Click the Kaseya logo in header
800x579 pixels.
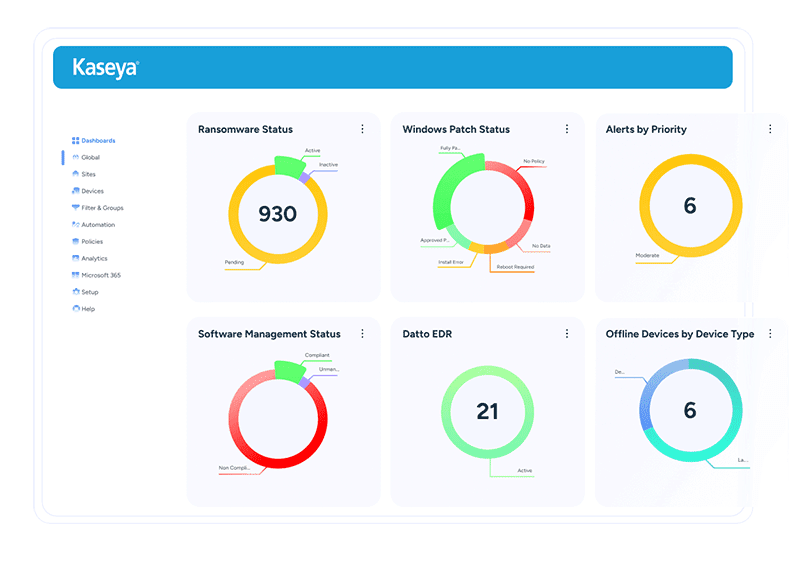[x=105, y=68]
